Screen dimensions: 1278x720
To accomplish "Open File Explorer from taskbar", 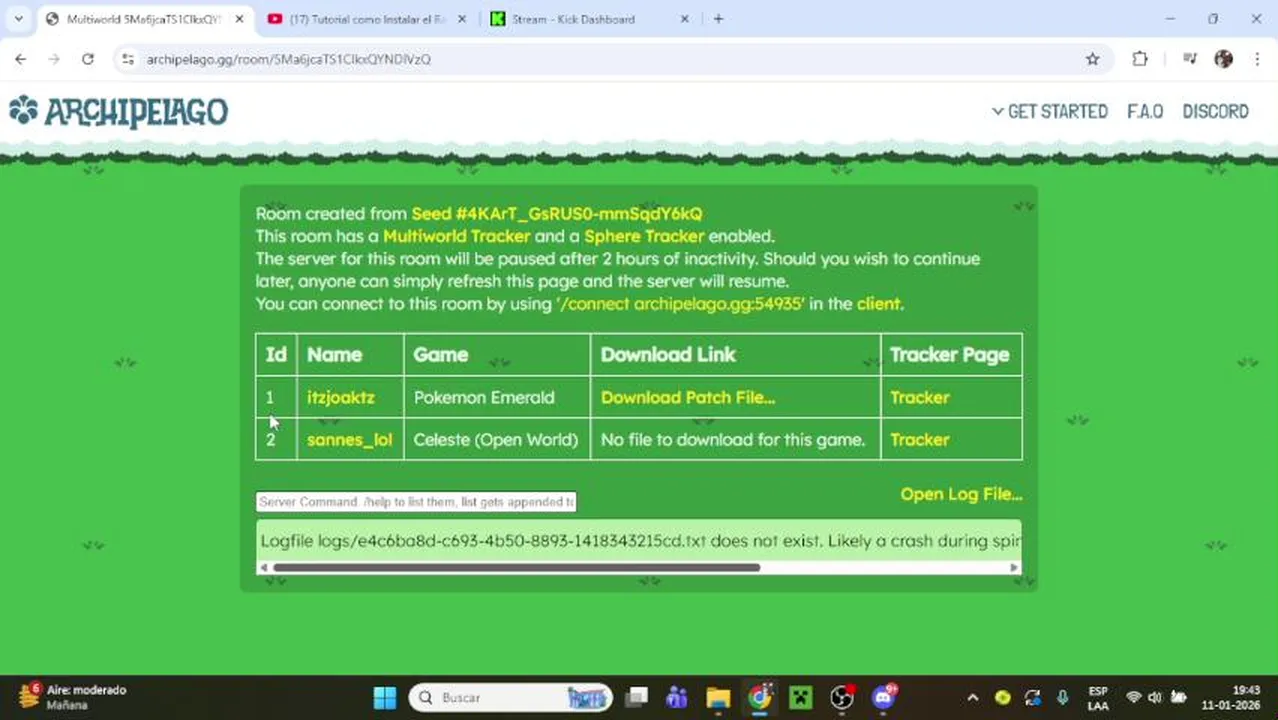I will click(x=718, y=697).
